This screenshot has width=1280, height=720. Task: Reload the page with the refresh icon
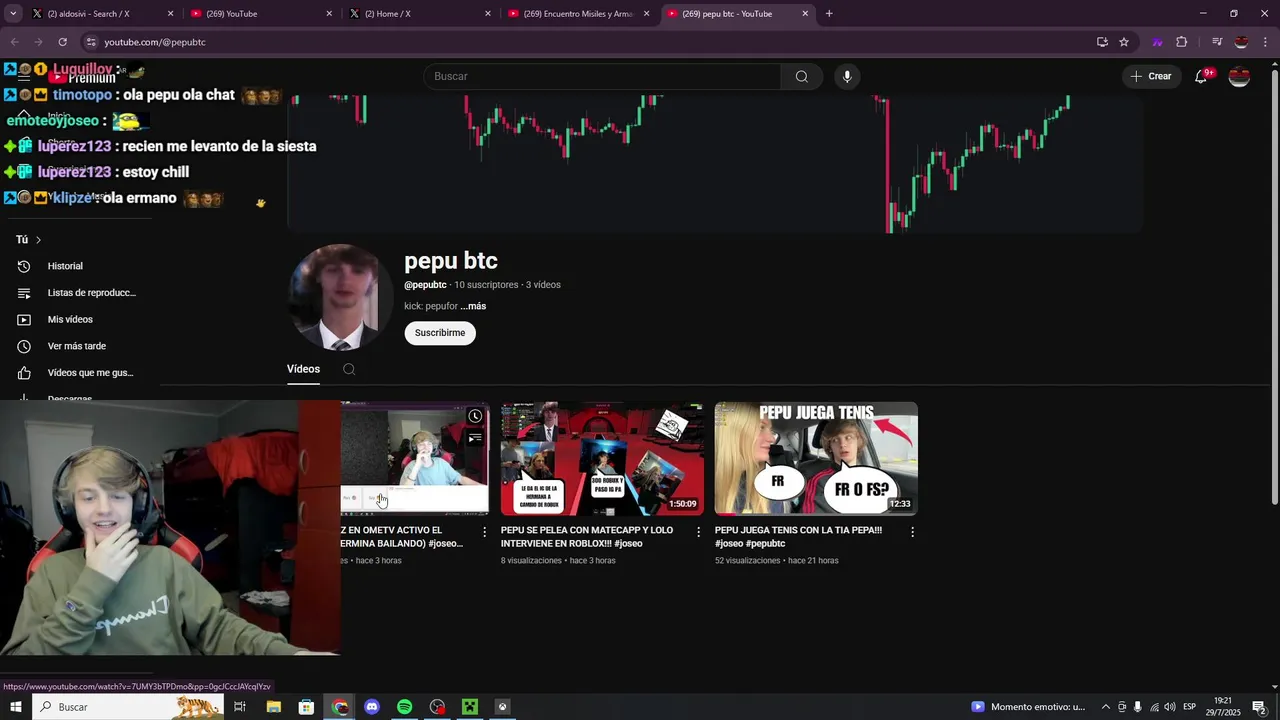coord(62,42)
